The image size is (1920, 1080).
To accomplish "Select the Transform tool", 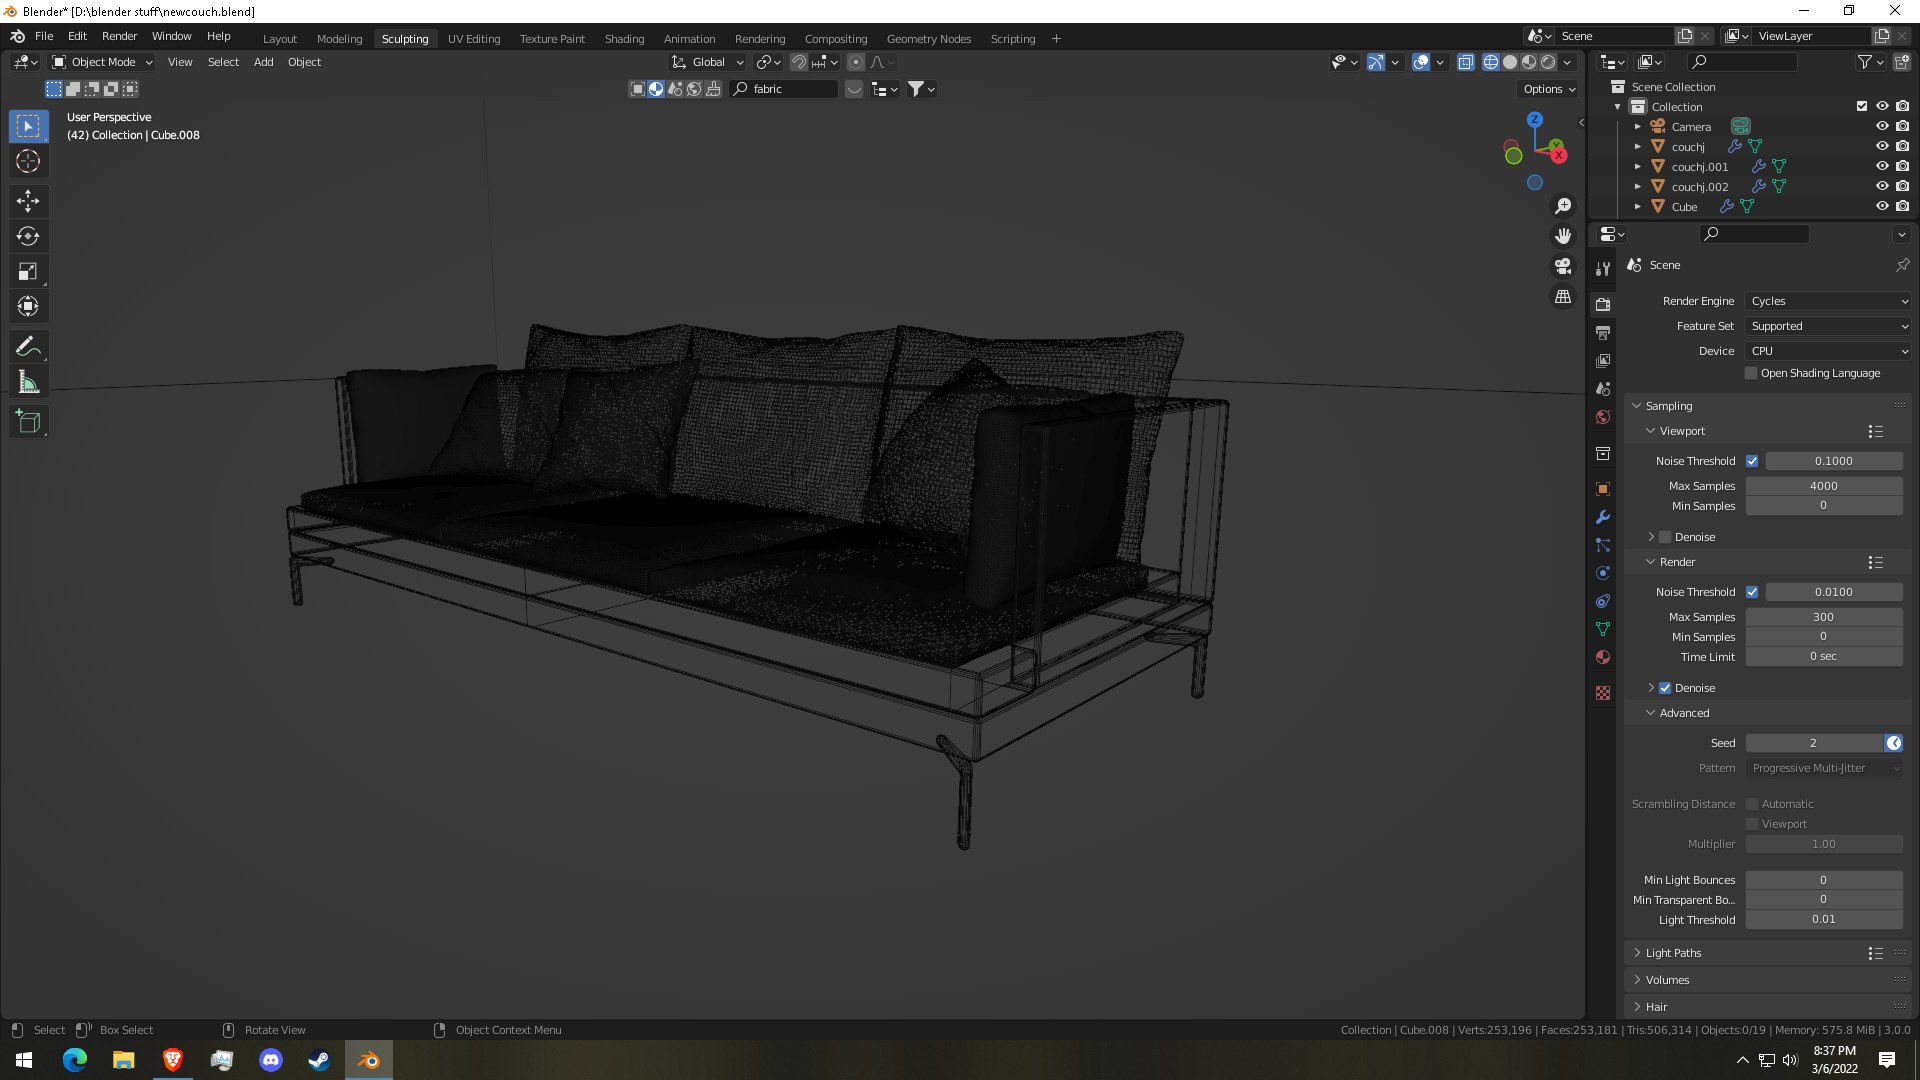I will tap(28, 306).
